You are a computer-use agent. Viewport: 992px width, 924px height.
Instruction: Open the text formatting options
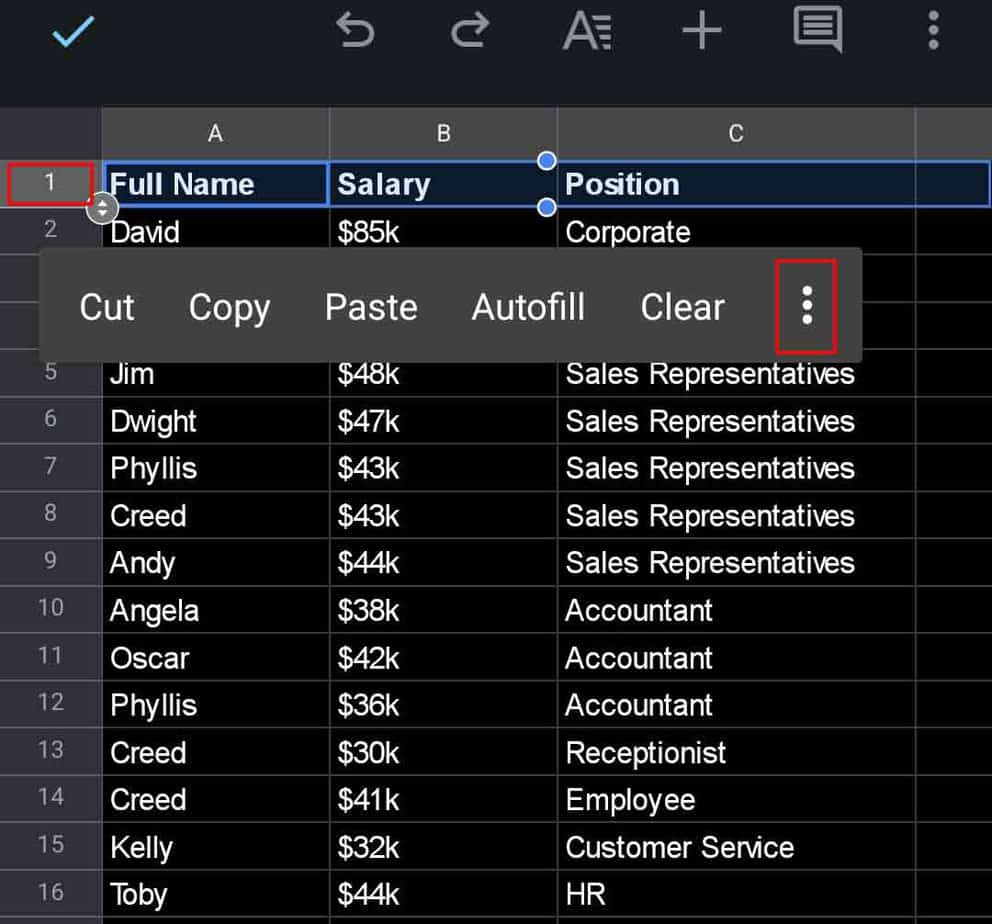pyautogui.click(x=587, y=31)
